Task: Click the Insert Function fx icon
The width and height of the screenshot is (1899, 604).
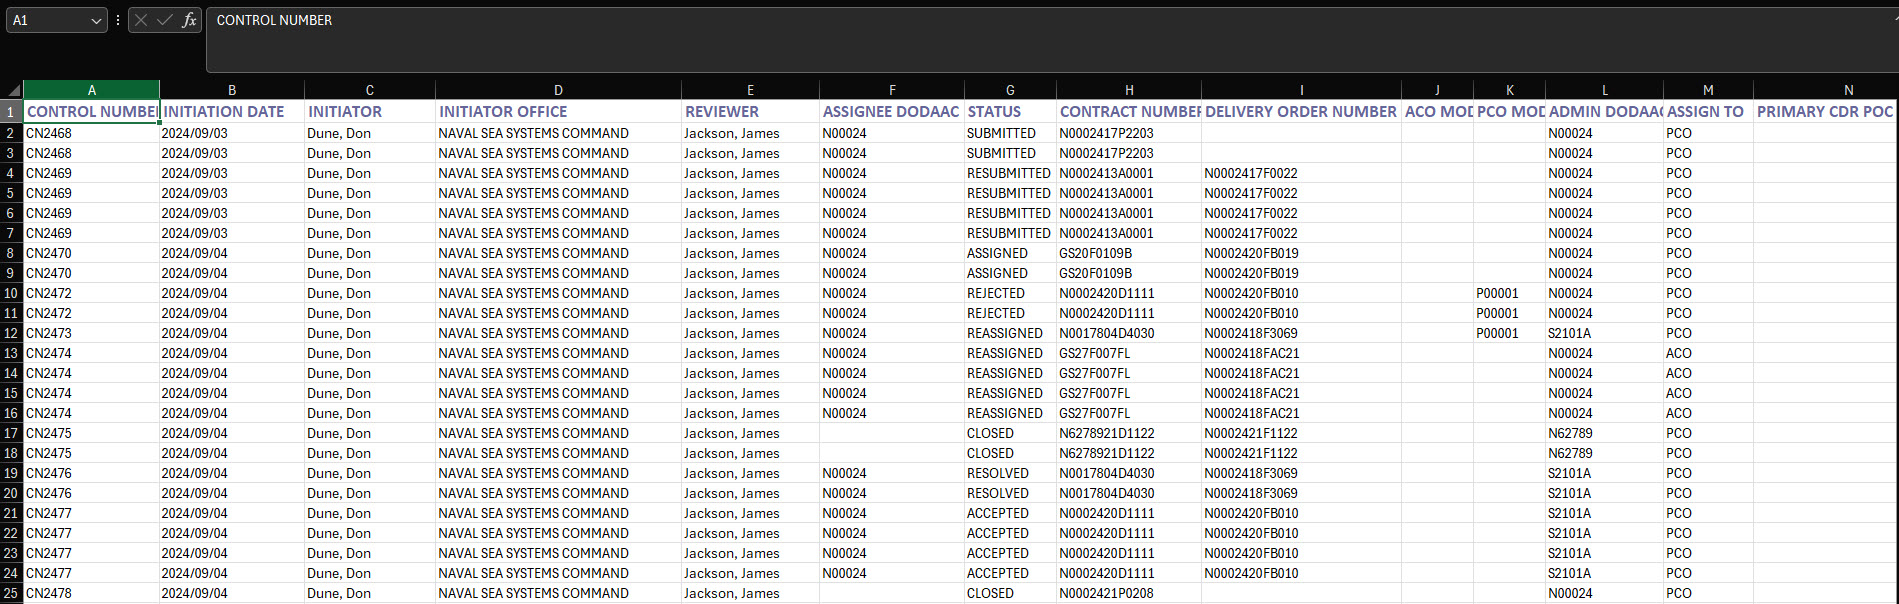Action: coord(189,20)
